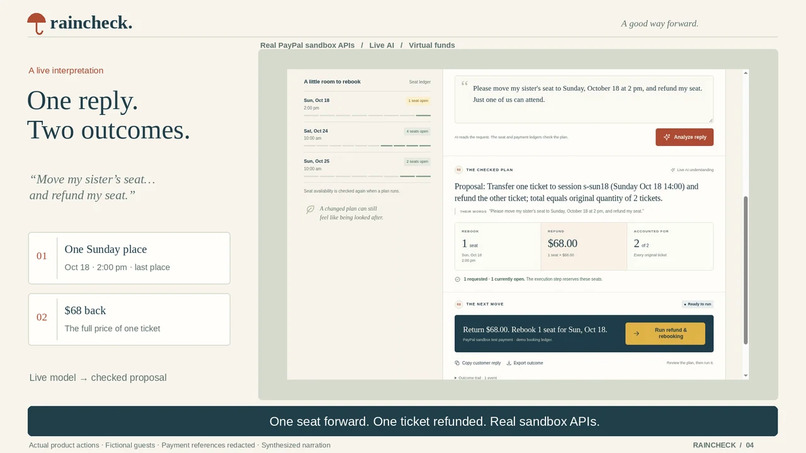Screen dimensions: 806x453
Task: Click into the customer reply text area
Action: tap(584, 99)
